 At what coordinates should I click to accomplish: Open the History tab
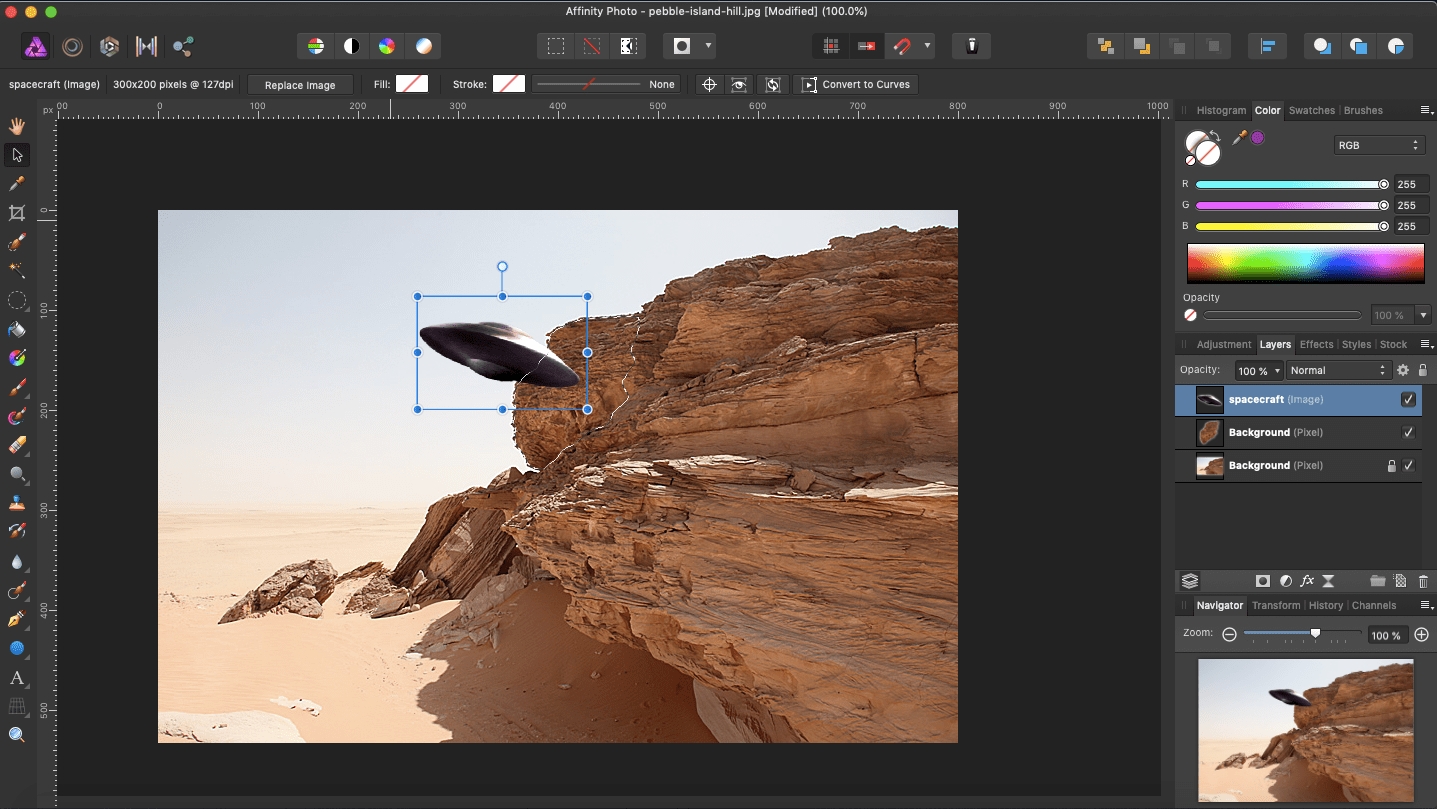click(1325, 605)
